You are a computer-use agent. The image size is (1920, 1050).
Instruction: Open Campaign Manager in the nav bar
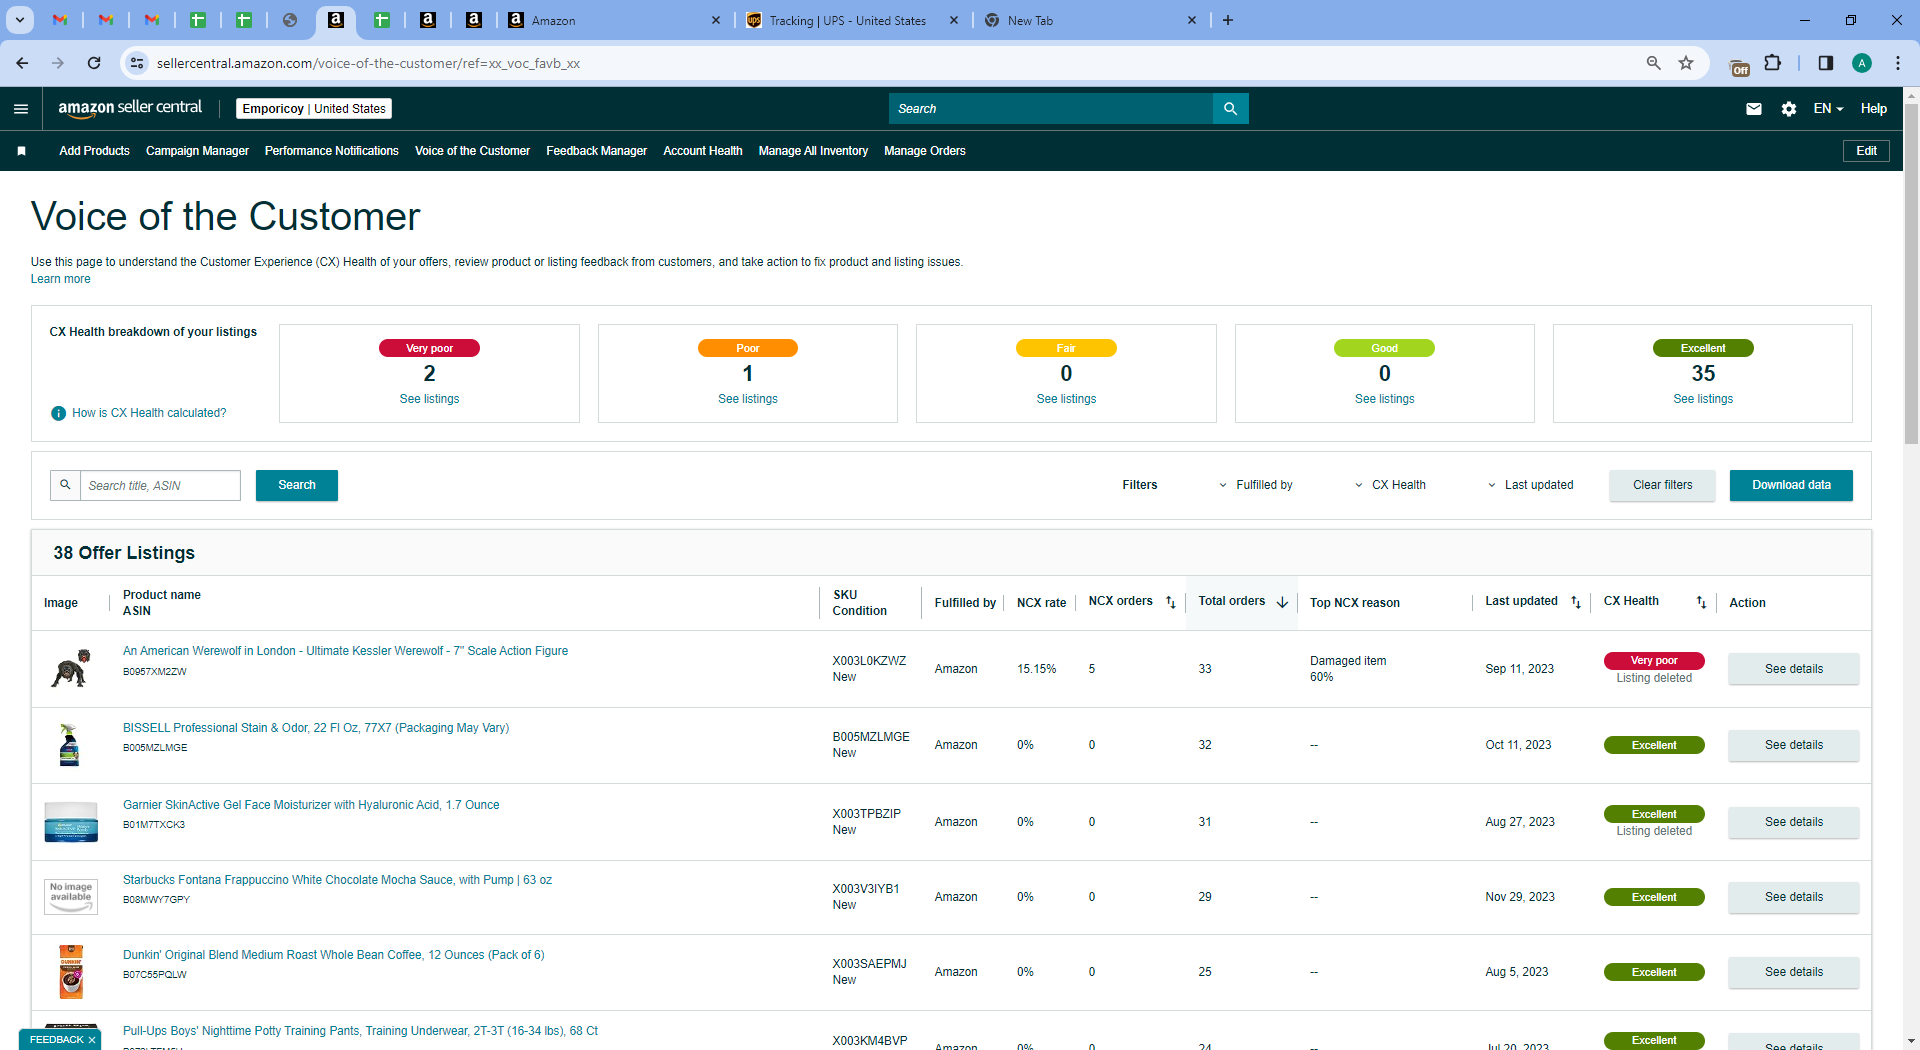coord(197,151)
